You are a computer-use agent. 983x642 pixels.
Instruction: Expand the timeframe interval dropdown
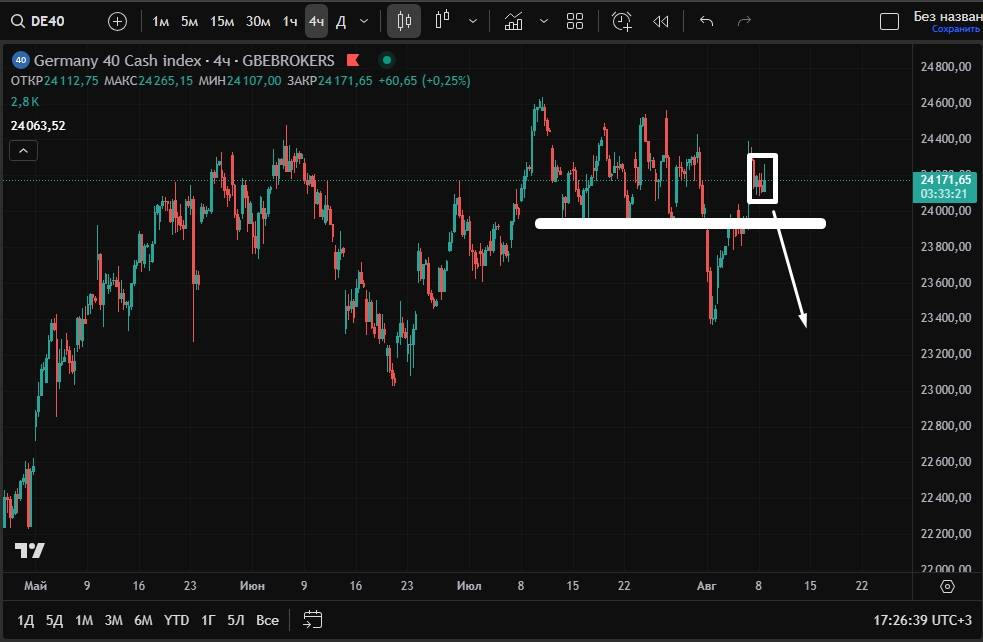pyautogui.click(x=364, y=21)
